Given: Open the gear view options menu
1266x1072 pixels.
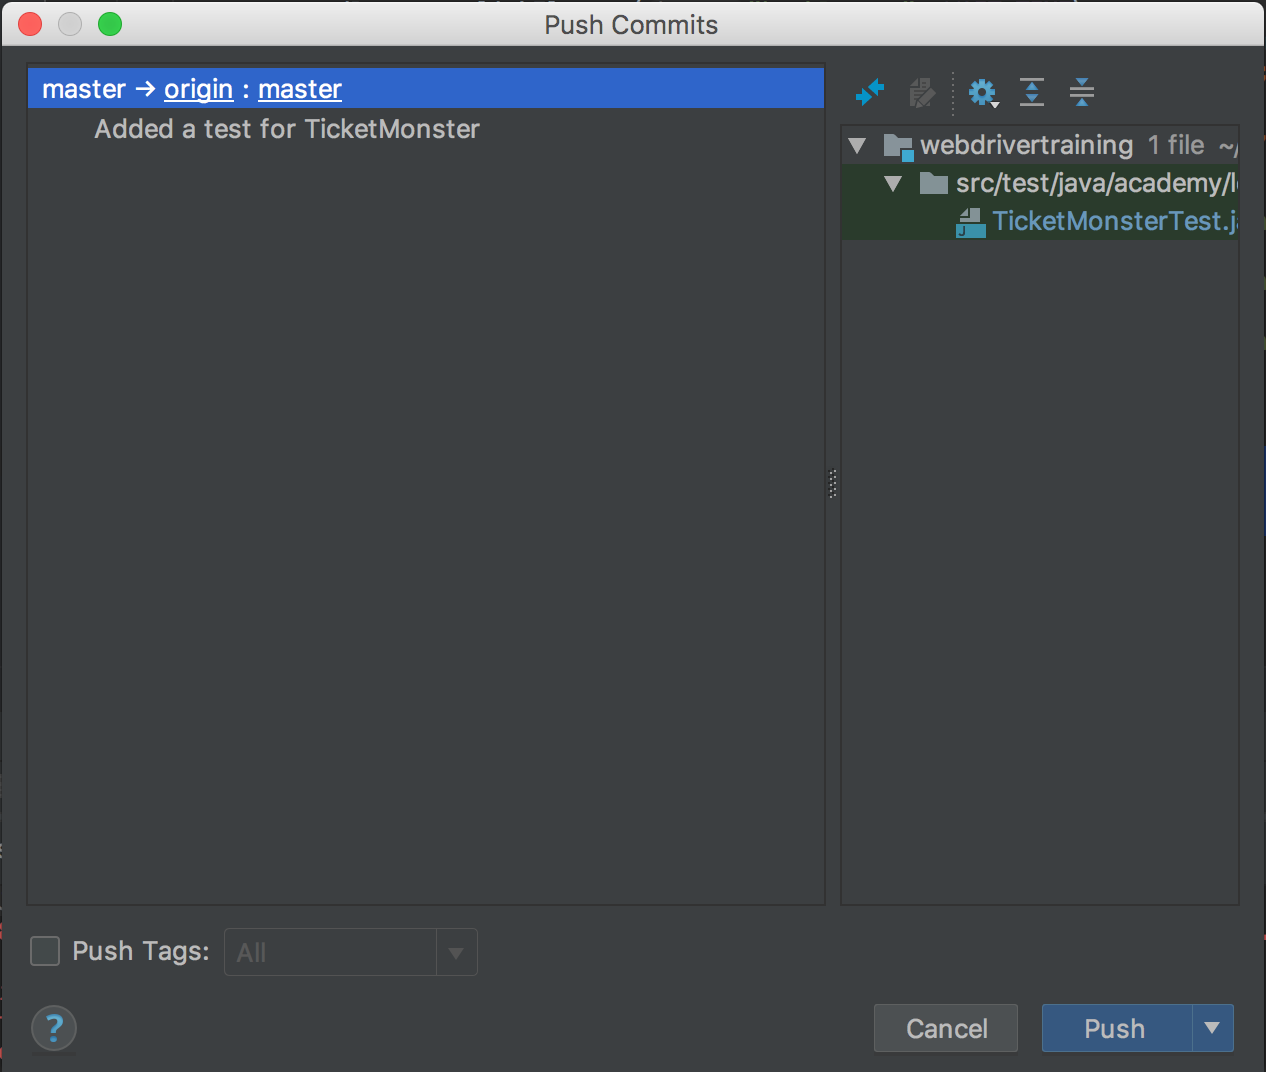Looking at the screenshot, I should click(983, 93).
